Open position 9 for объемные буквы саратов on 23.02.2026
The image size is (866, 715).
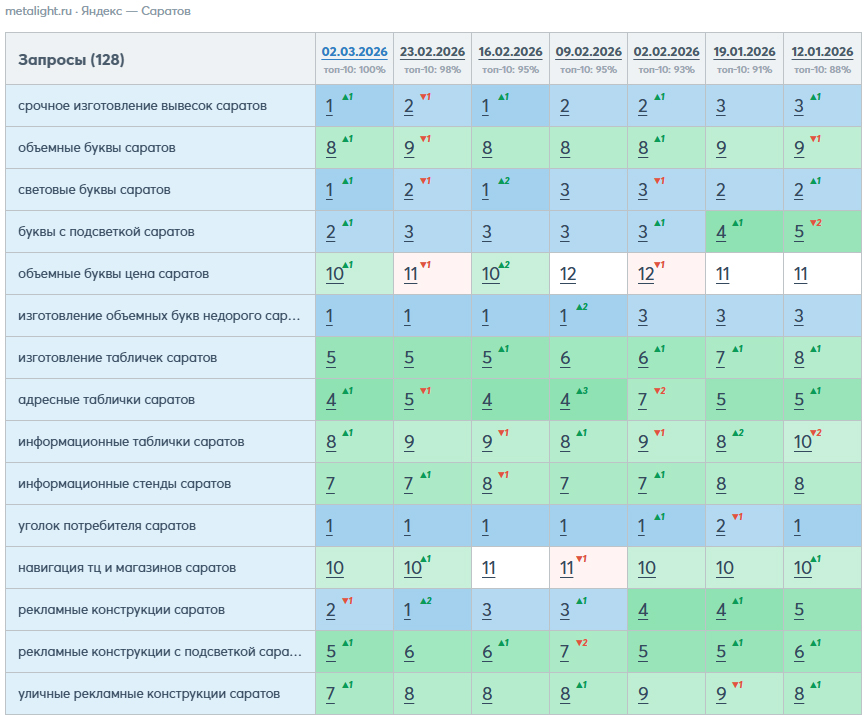[x=409, y=148]
